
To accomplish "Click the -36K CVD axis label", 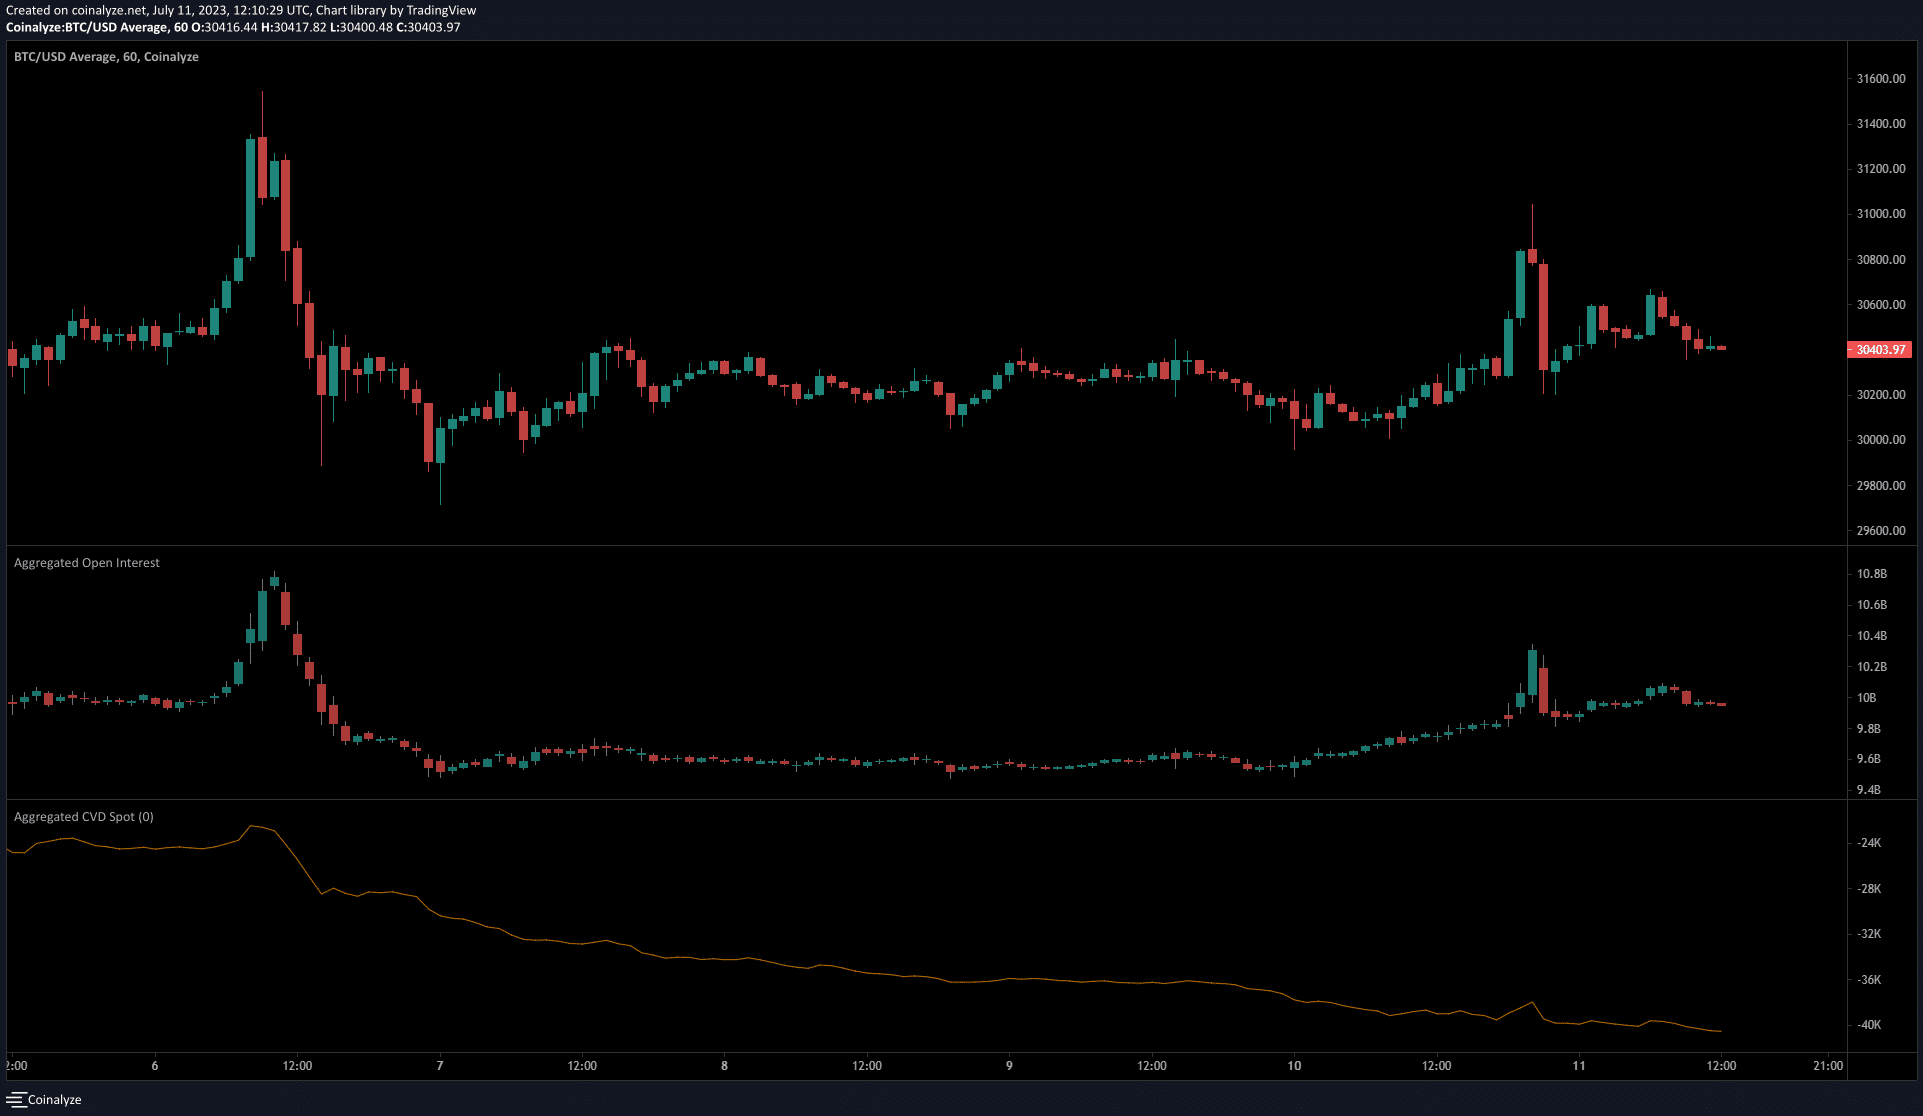I will point(1869,980).
